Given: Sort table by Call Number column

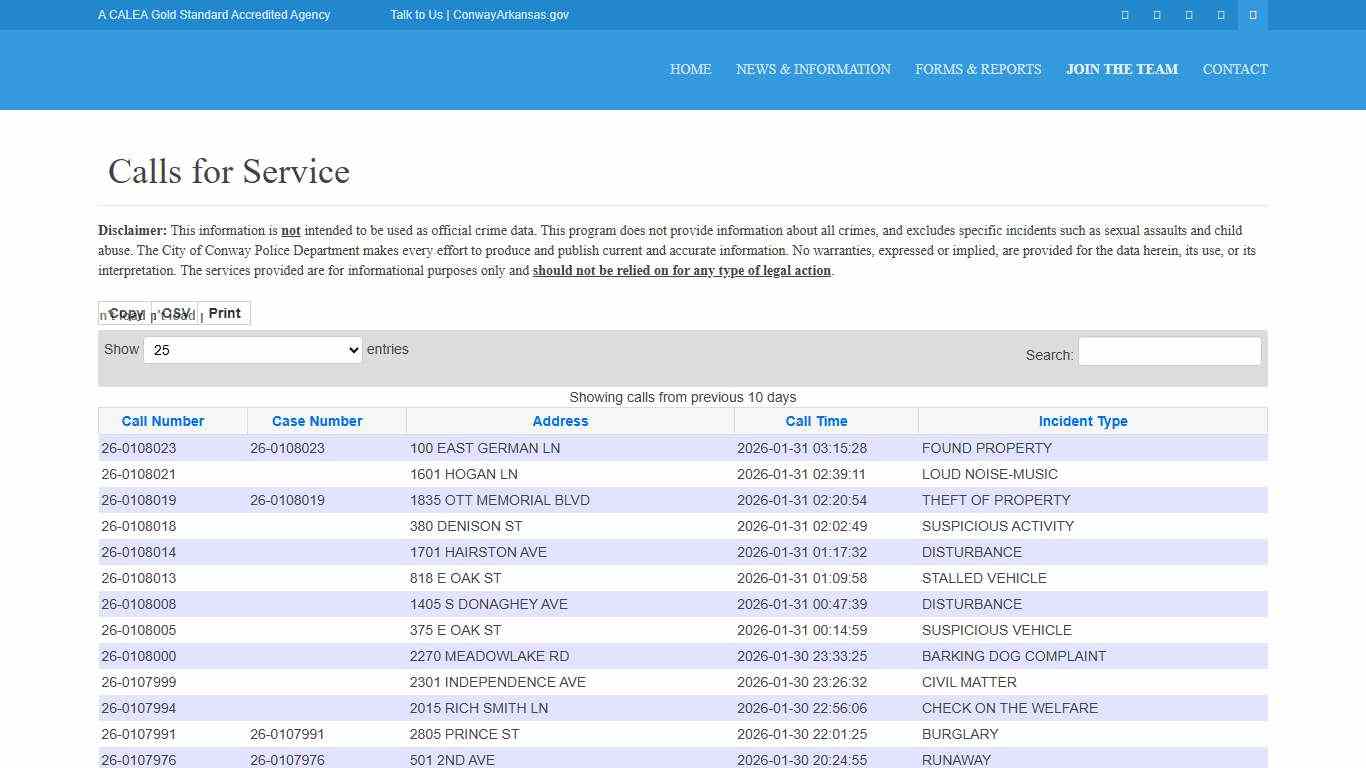Looking at the screenshot, I should pyautogui.click(x=162, y=421).
